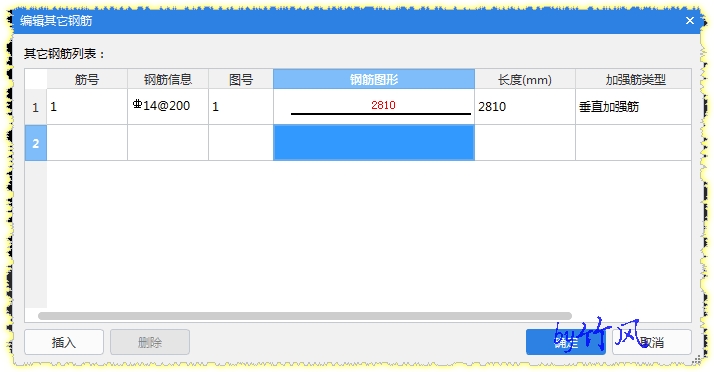The height and width of the screenshot is (372, 714).
Task: Select the 钢筋信息 column header
Action: click(168, 79)
